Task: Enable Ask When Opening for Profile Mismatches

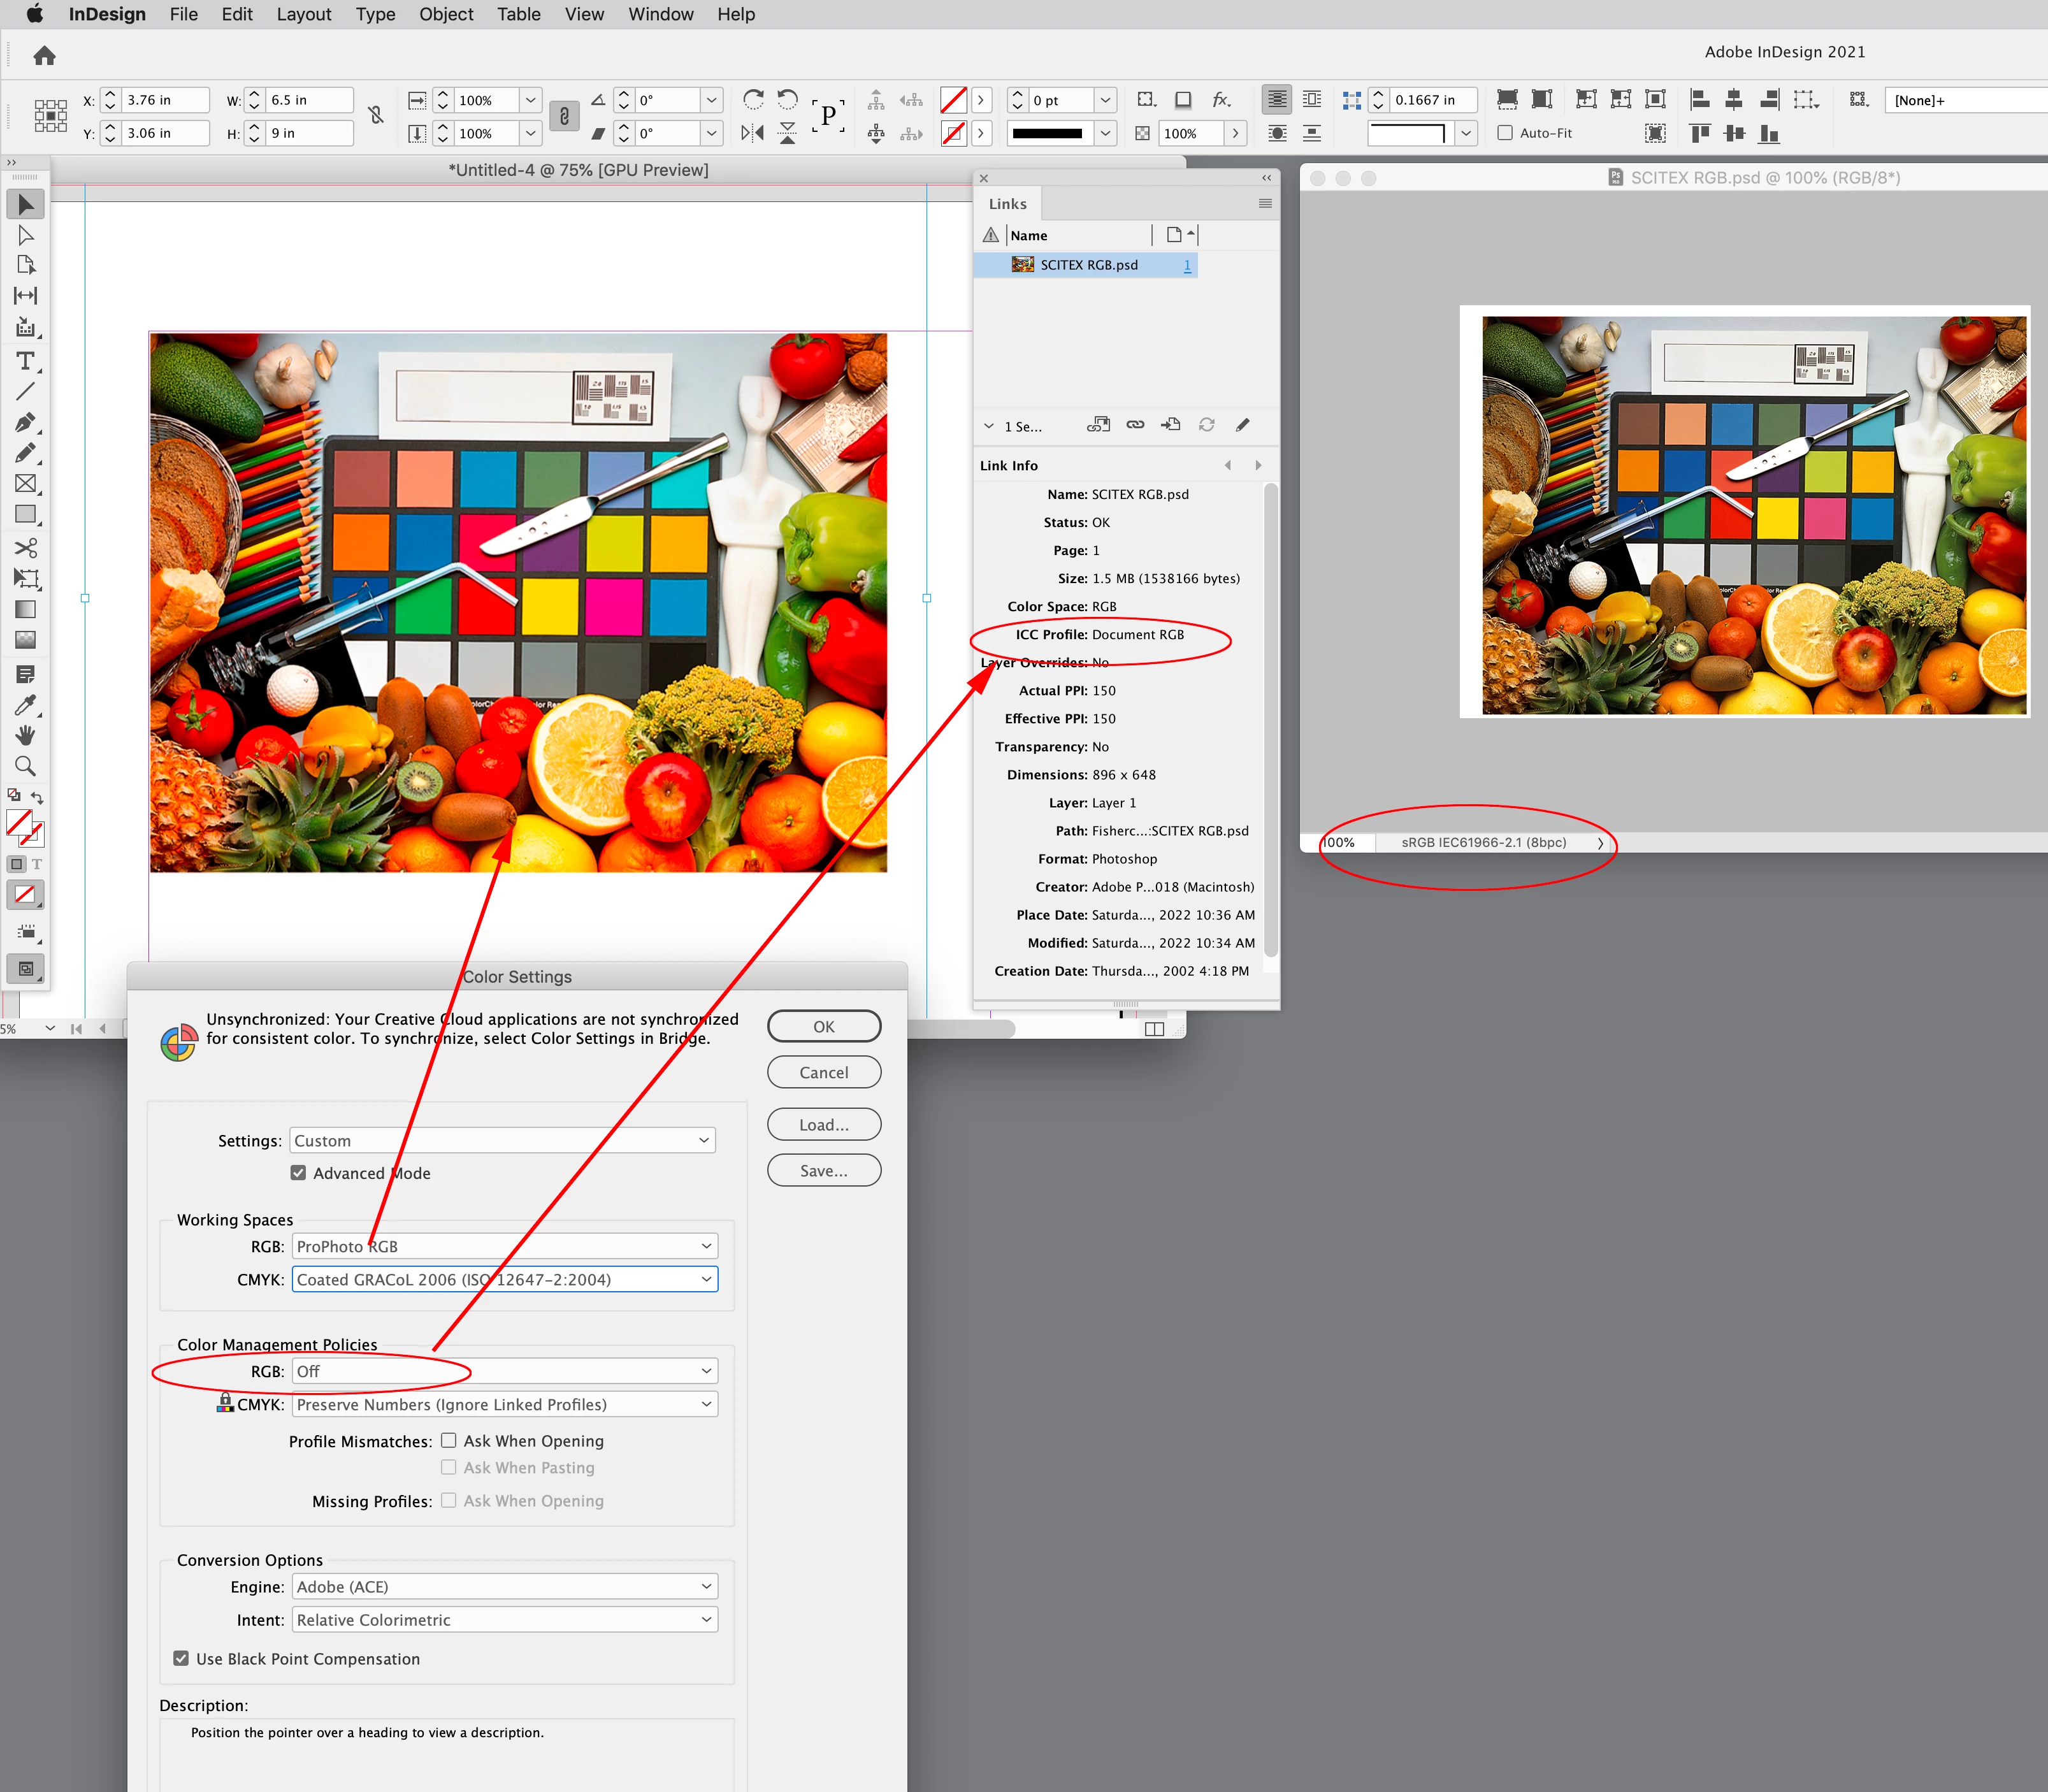Action: [x=449, y=1441]
